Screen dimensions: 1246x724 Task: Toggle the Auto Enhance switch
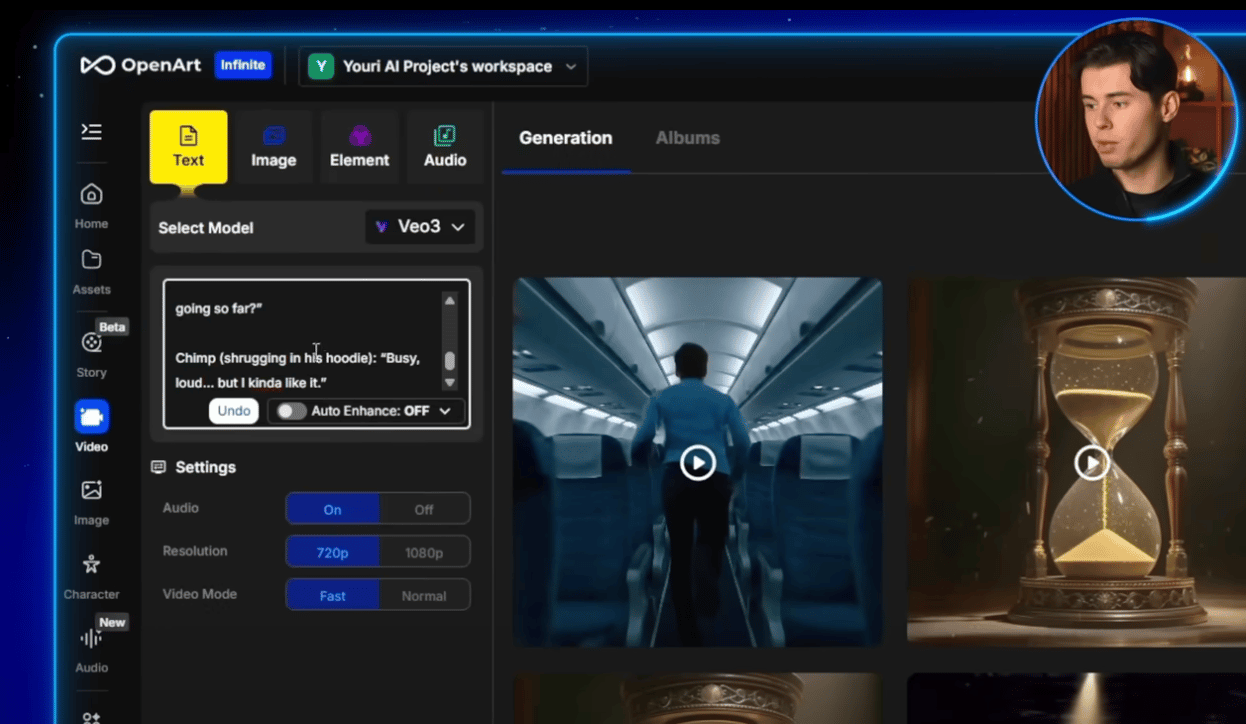(291, 411)
